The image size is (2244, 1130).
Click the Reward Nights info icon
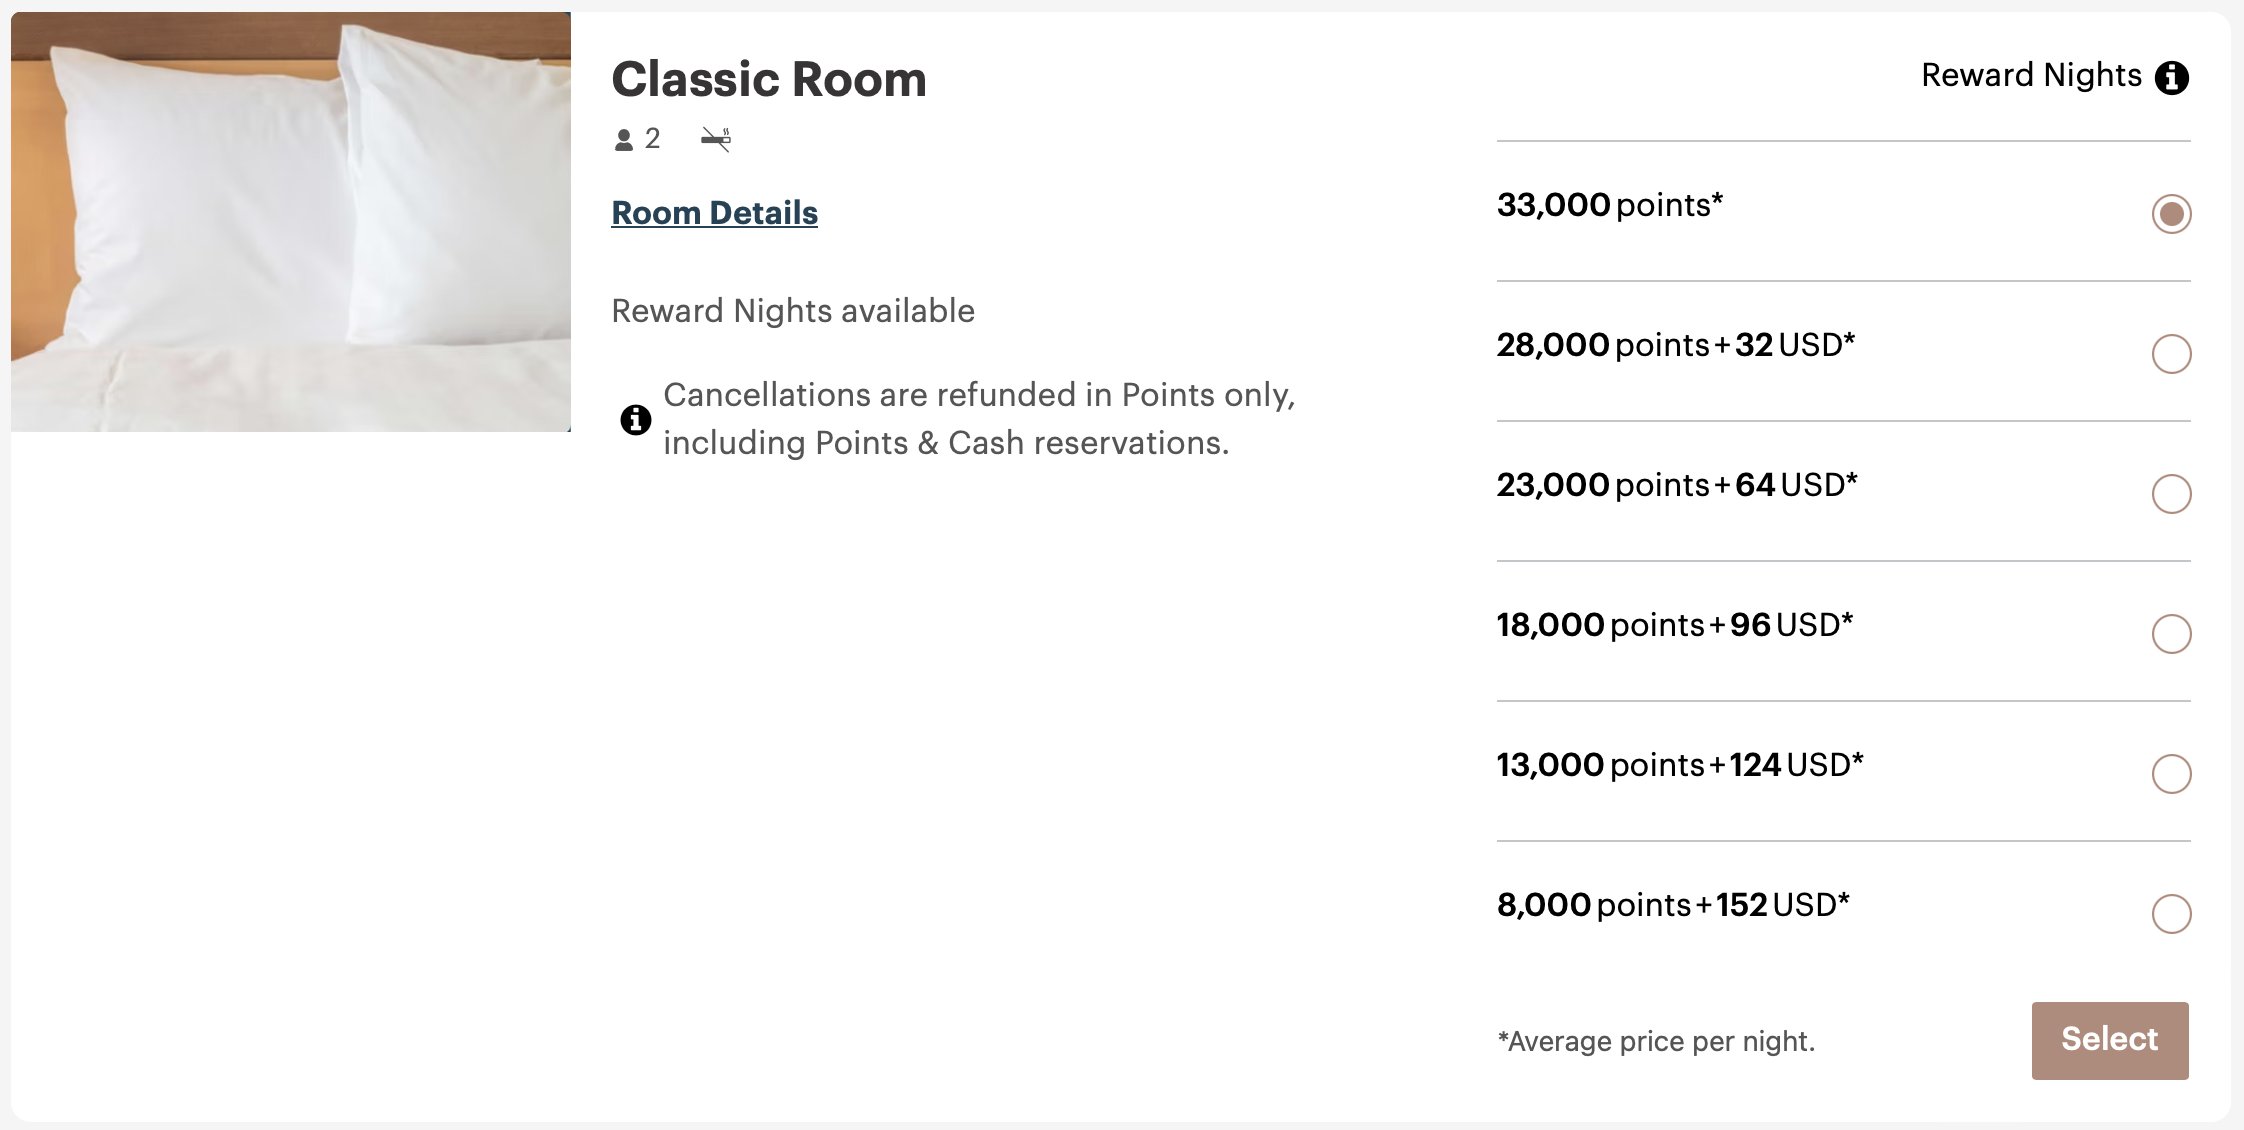[x=2171, y=77]
